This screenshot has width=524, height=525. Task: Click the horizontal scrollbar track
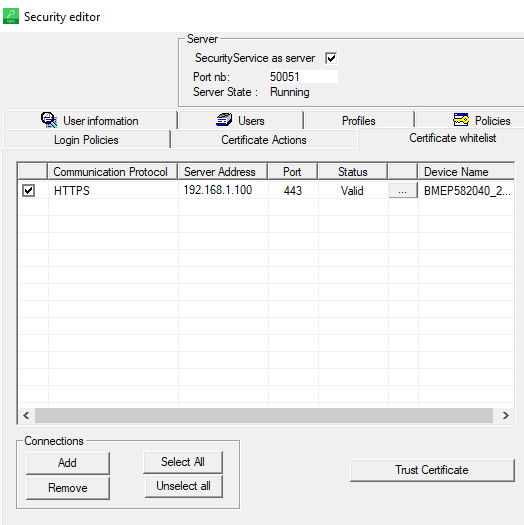(264, 416)
